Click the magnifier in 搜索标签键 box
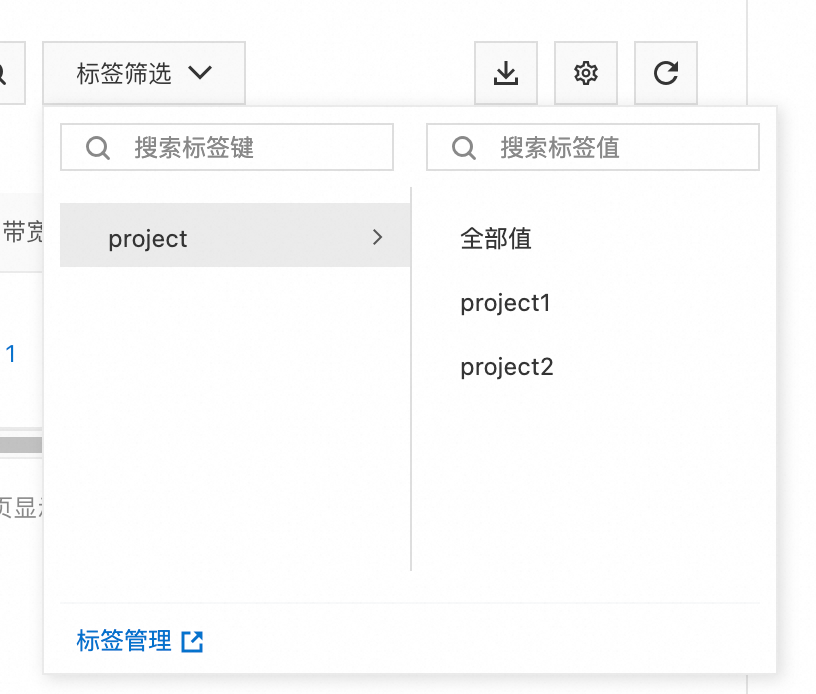Viewport: 816px width, 694px height. point(98,148)
